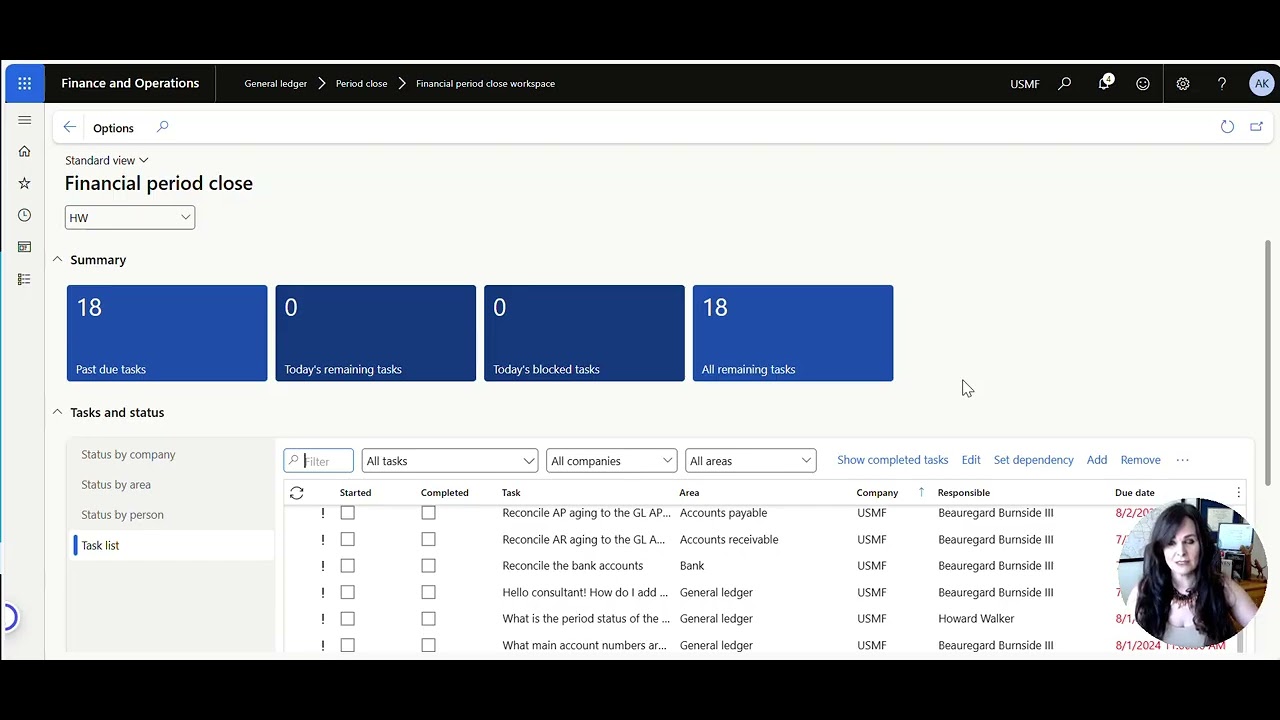Collapse the Tasks and status section
This screenshot has width=1280, height=720.
click(x=57, y=412)
